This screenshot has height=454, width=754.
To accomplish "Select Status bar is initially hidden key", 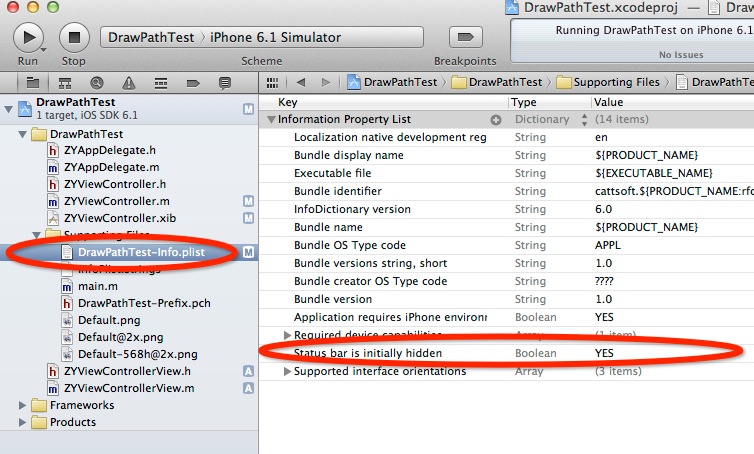I will (367, 353).
